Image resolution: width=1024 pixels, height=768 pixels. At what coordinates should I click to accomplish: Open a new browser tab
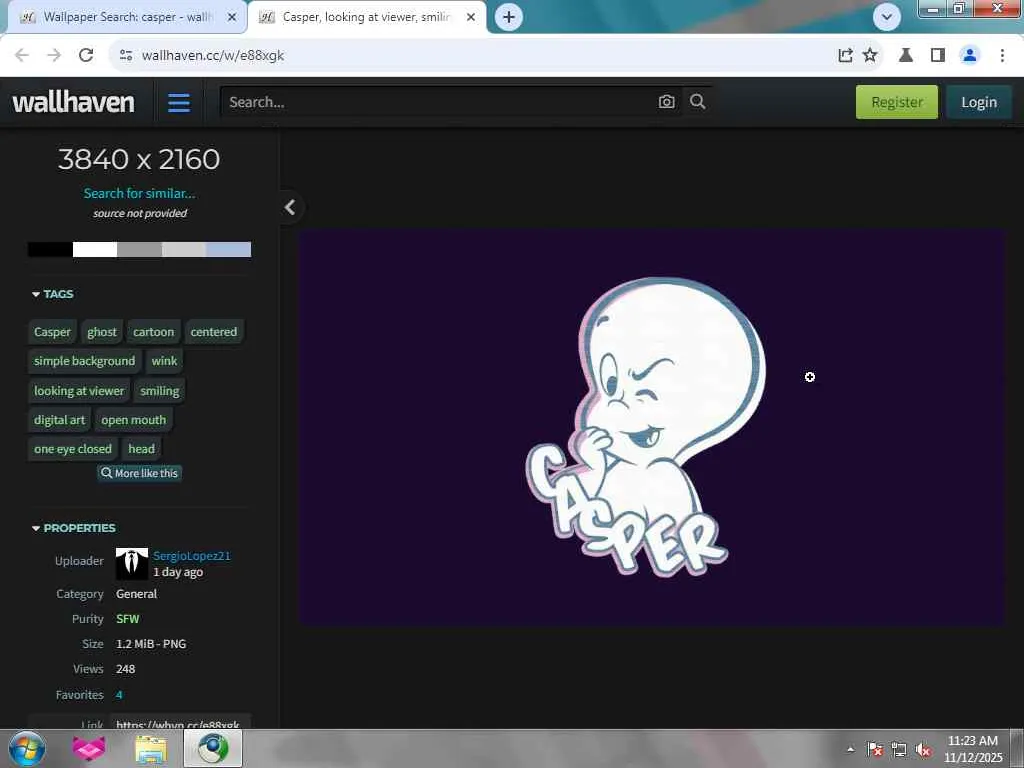coord(509,17)
